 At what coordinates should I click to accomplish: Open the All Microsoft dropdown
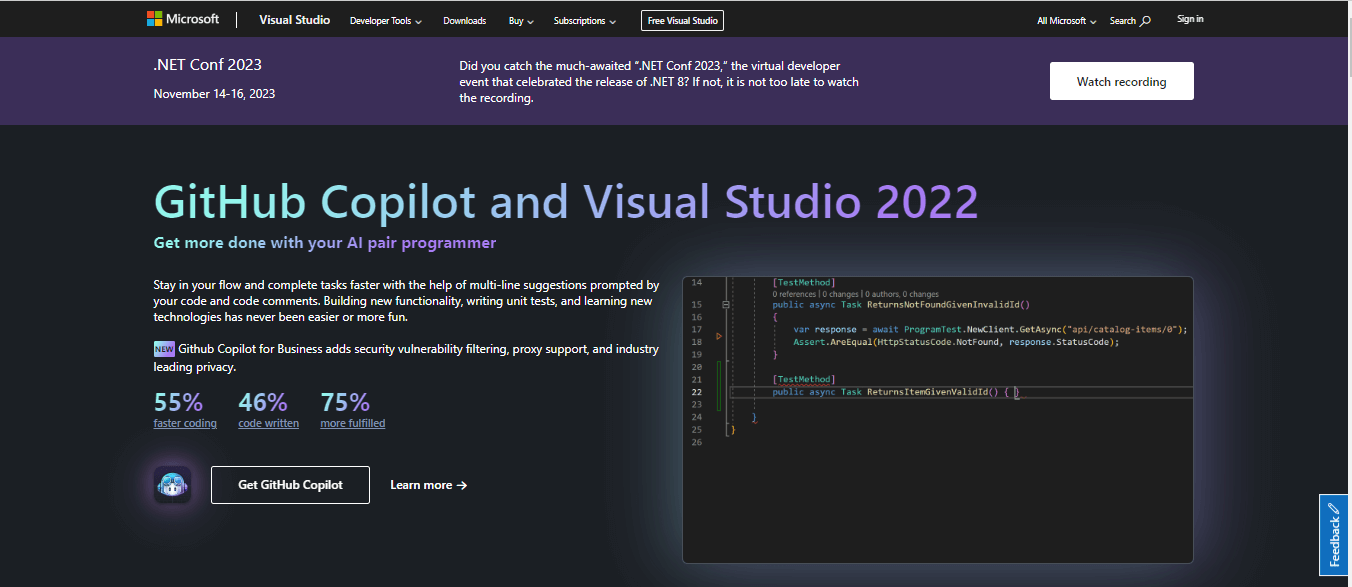pos(1065,19)
